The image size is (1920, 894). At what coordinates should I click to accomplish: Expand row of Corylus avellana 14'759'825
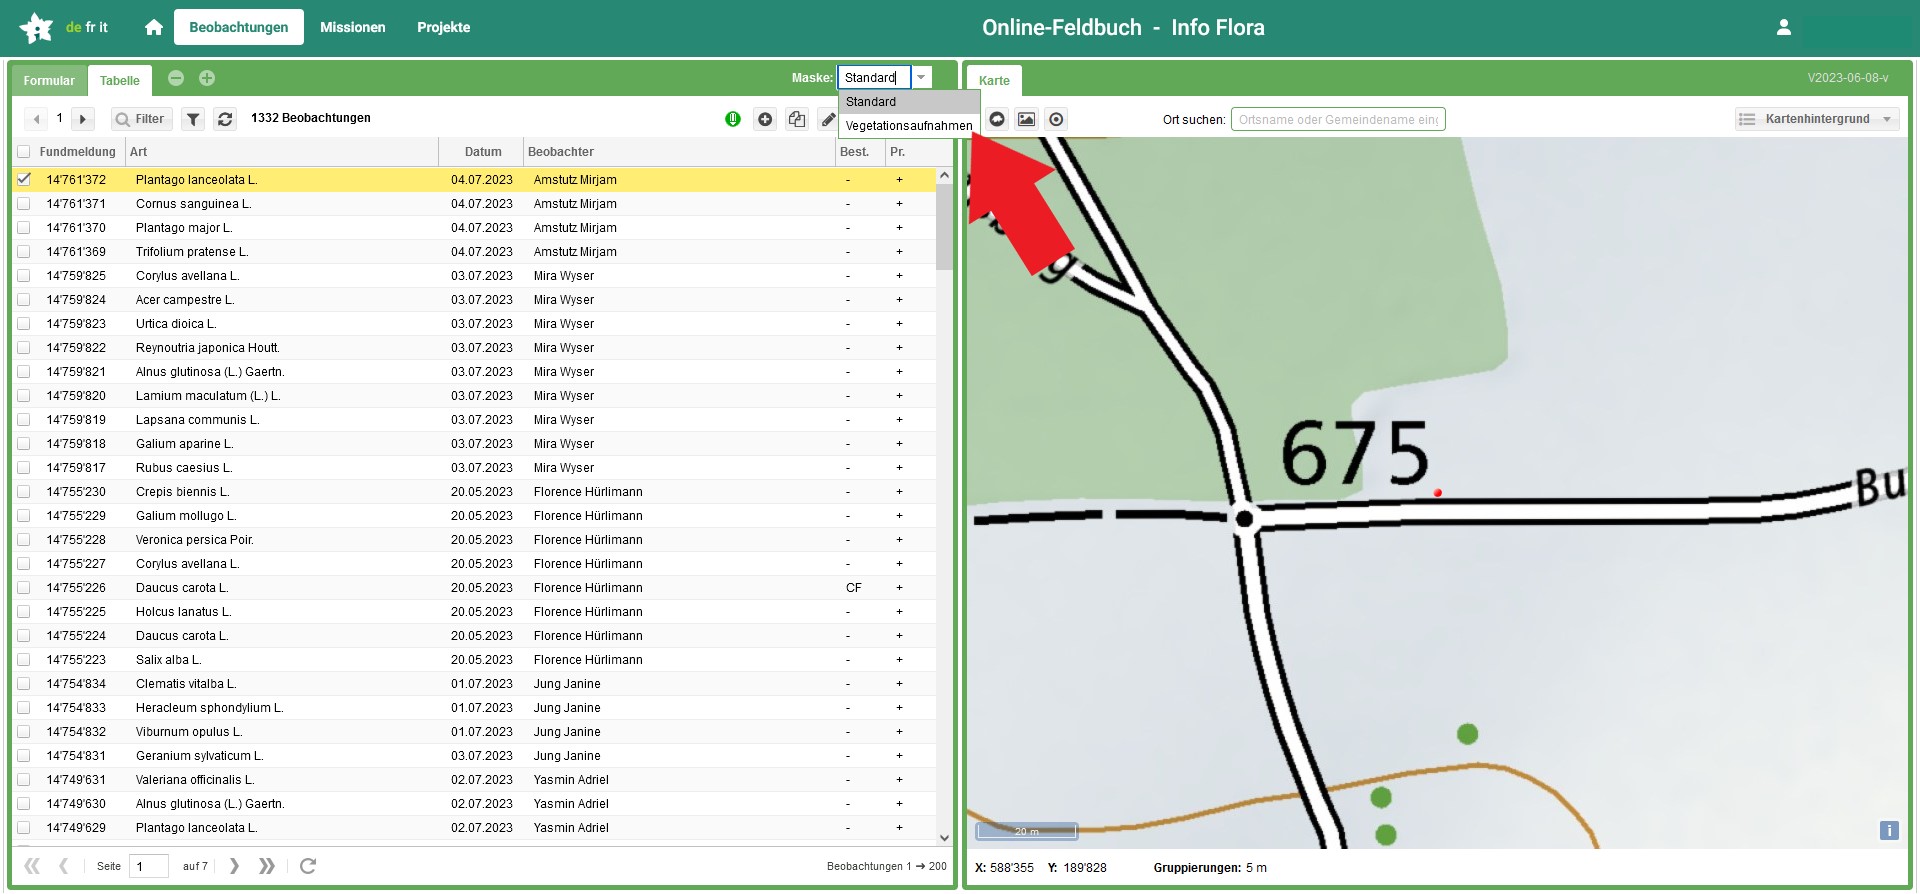coord(899,276)
